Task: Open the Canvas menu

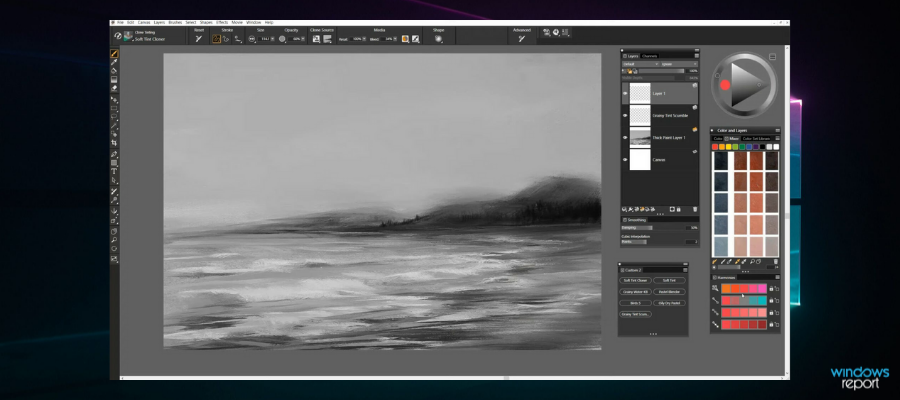Action: [x=144, y=22]
